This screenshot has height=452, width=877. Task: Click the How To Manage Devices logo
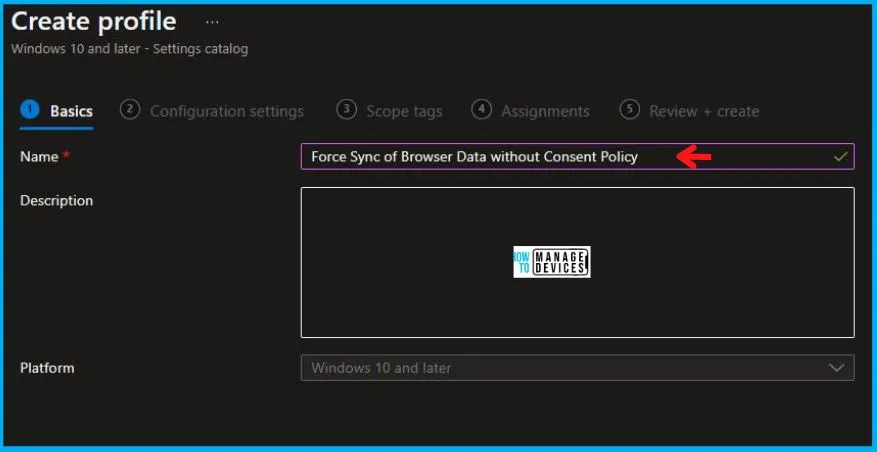click(551, 262)
